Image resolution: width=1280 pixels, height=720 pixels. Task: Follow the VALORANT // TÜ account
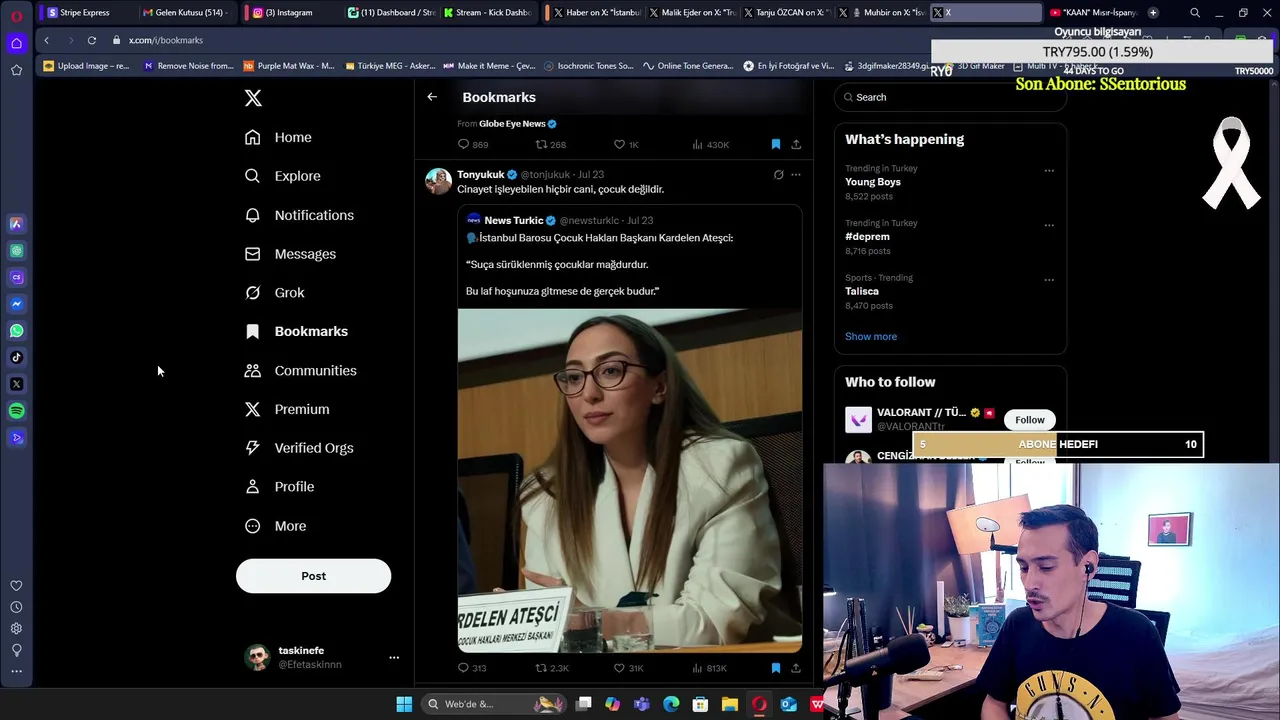[x=1029, y=420]
